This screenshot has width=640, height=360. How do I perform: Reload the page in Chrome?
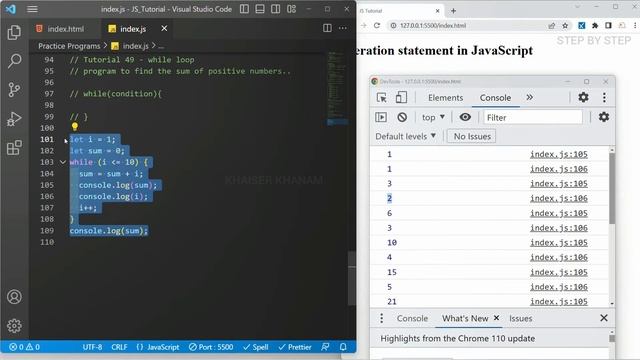377,25
